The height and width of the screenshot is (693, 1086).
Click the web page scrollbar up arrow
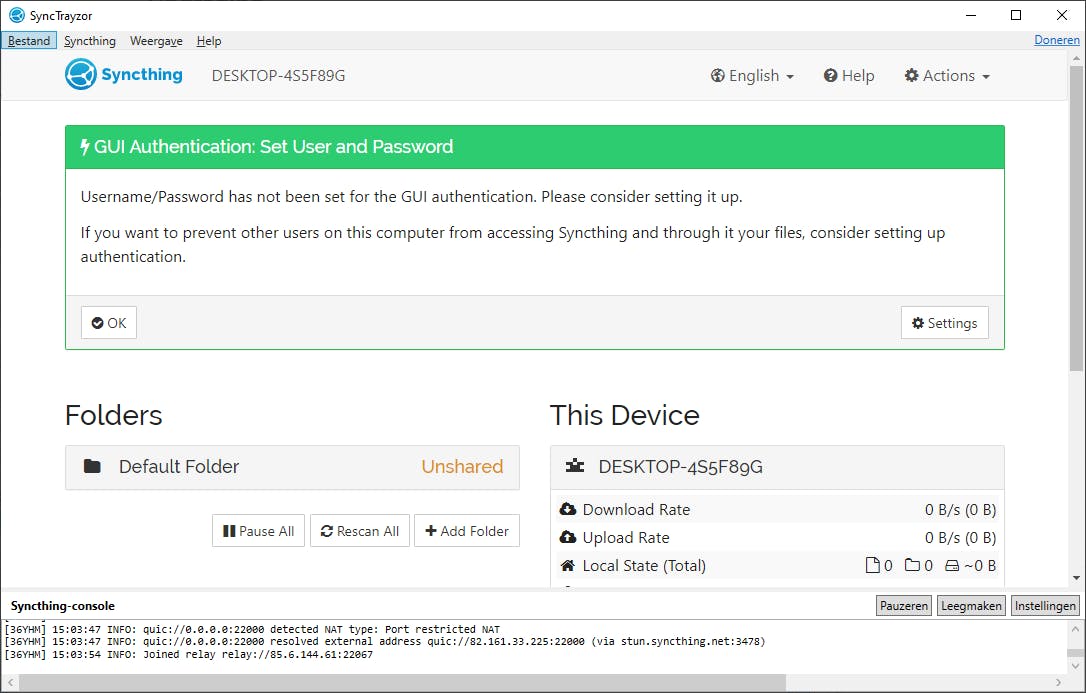pyautogui.click(x=1076, y=58)
